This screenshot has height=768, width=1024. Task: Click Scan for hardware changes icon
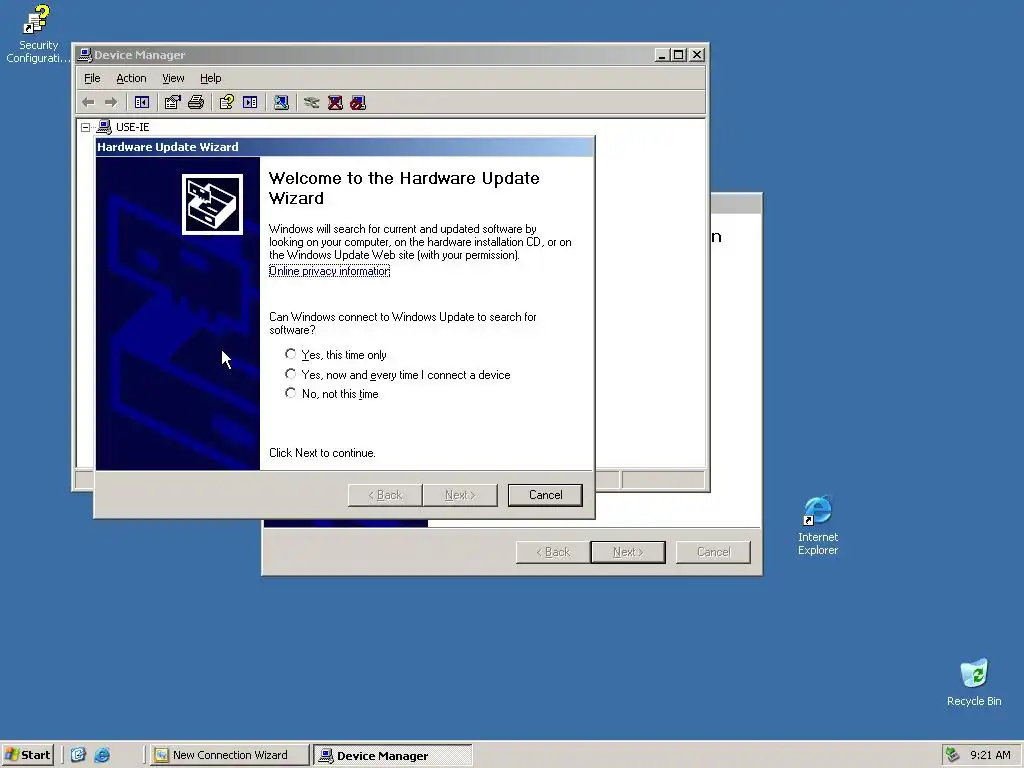[281, 103]
